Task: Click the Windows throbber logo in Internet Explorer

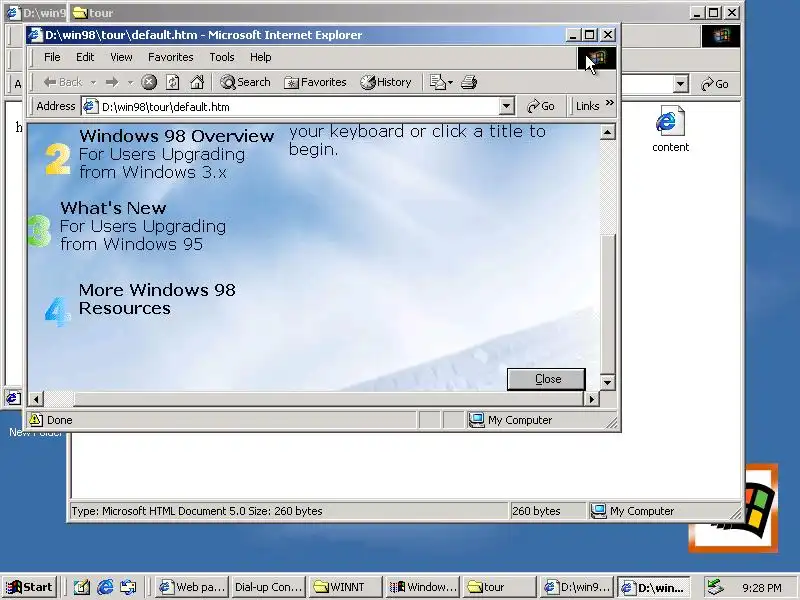Action: [597, 58]
